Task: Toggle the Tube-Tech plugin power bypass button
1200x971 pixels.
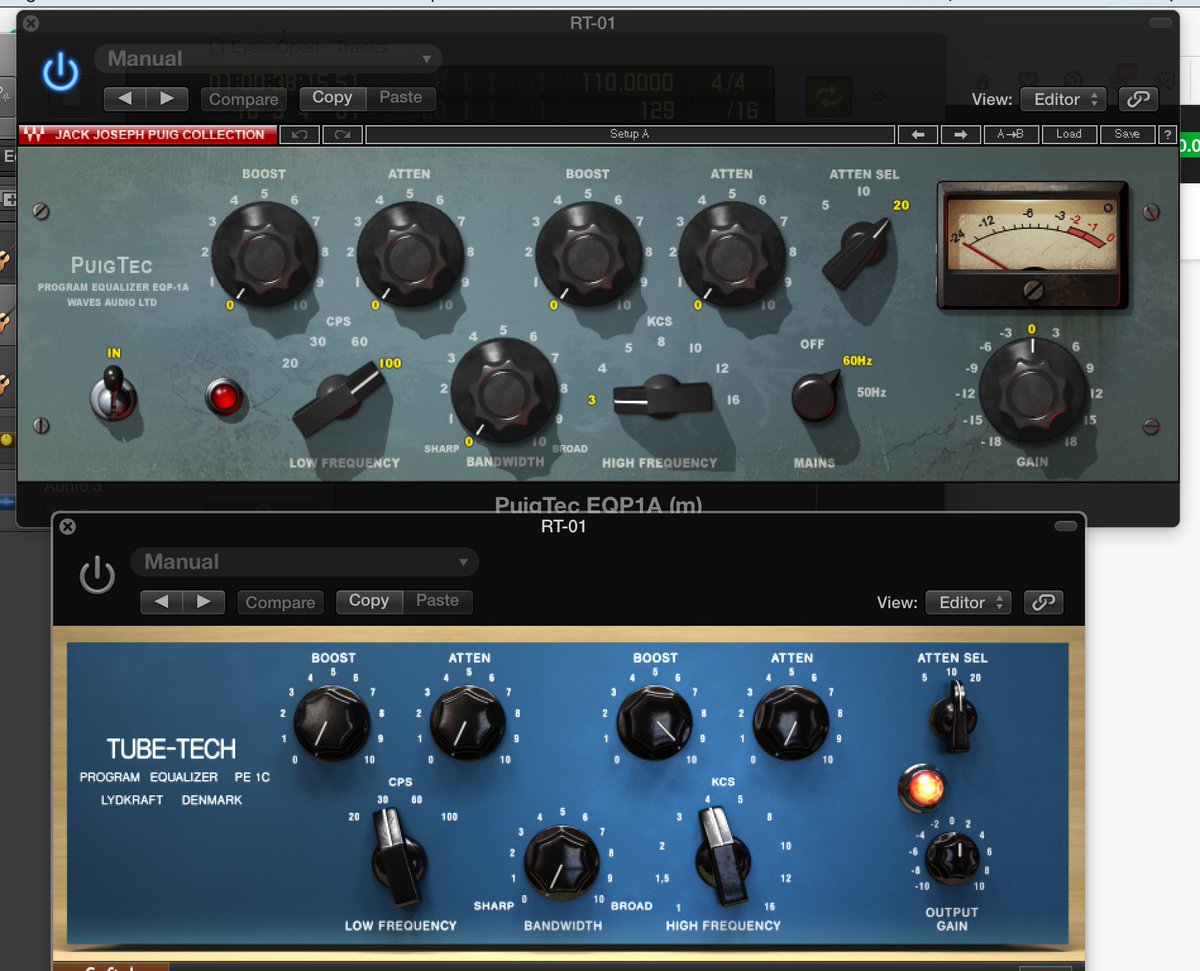Action: coord(97,575)
